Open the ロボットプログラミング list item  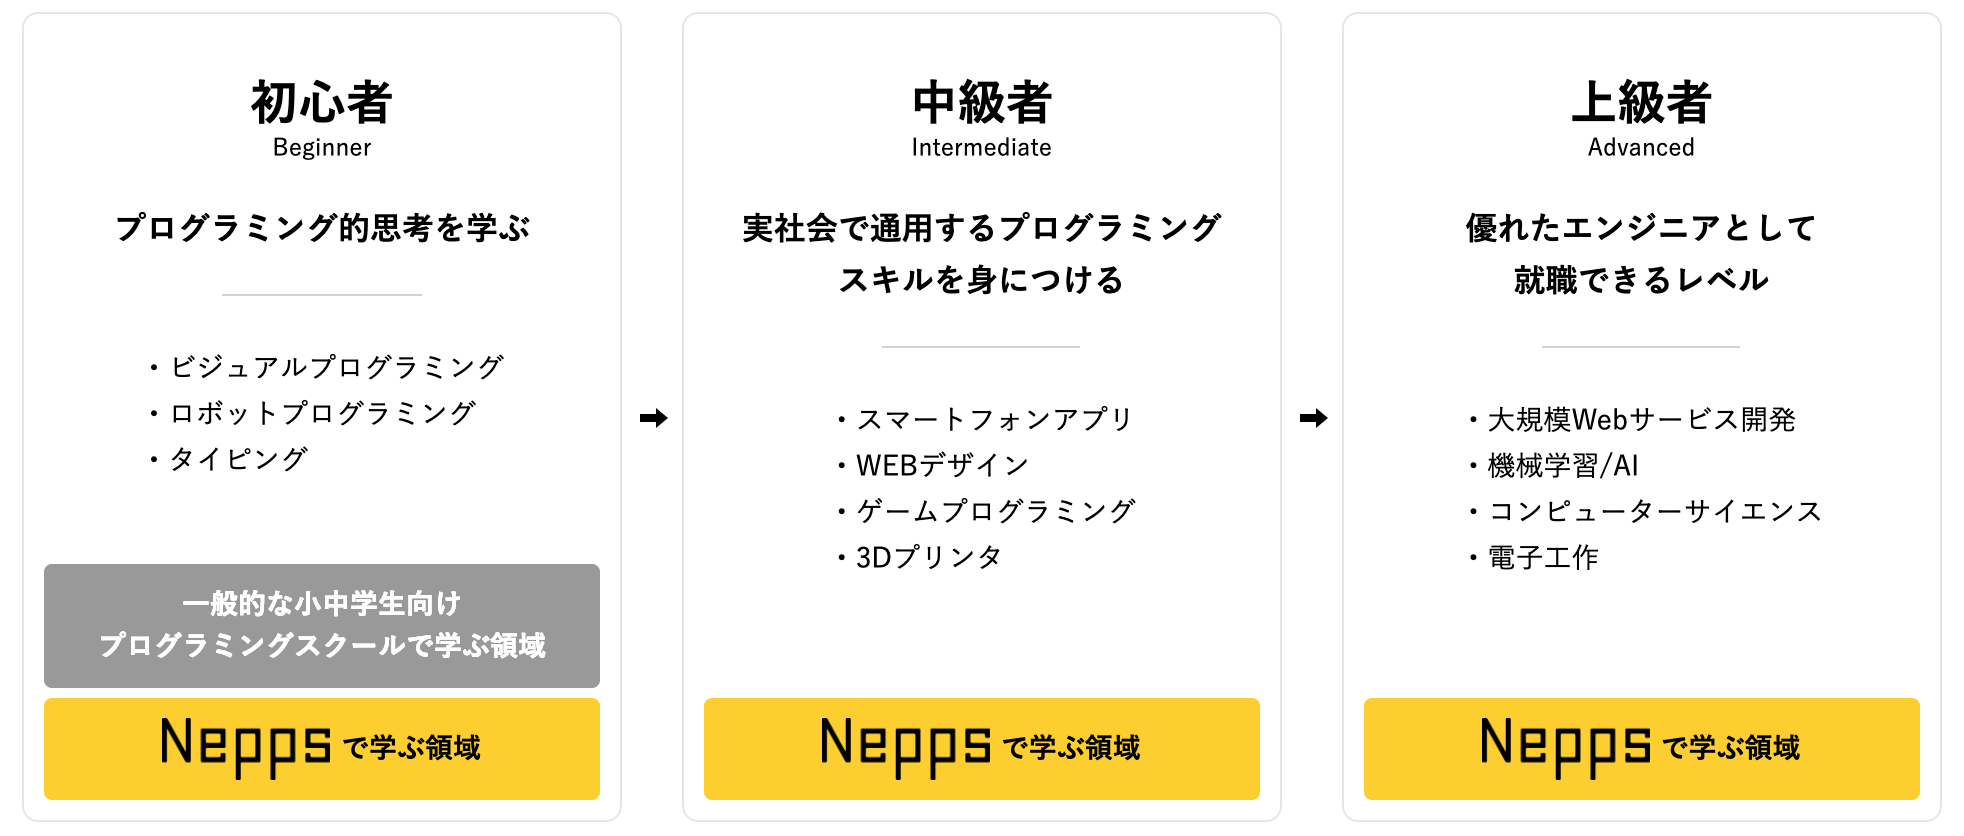pos(322,413)
